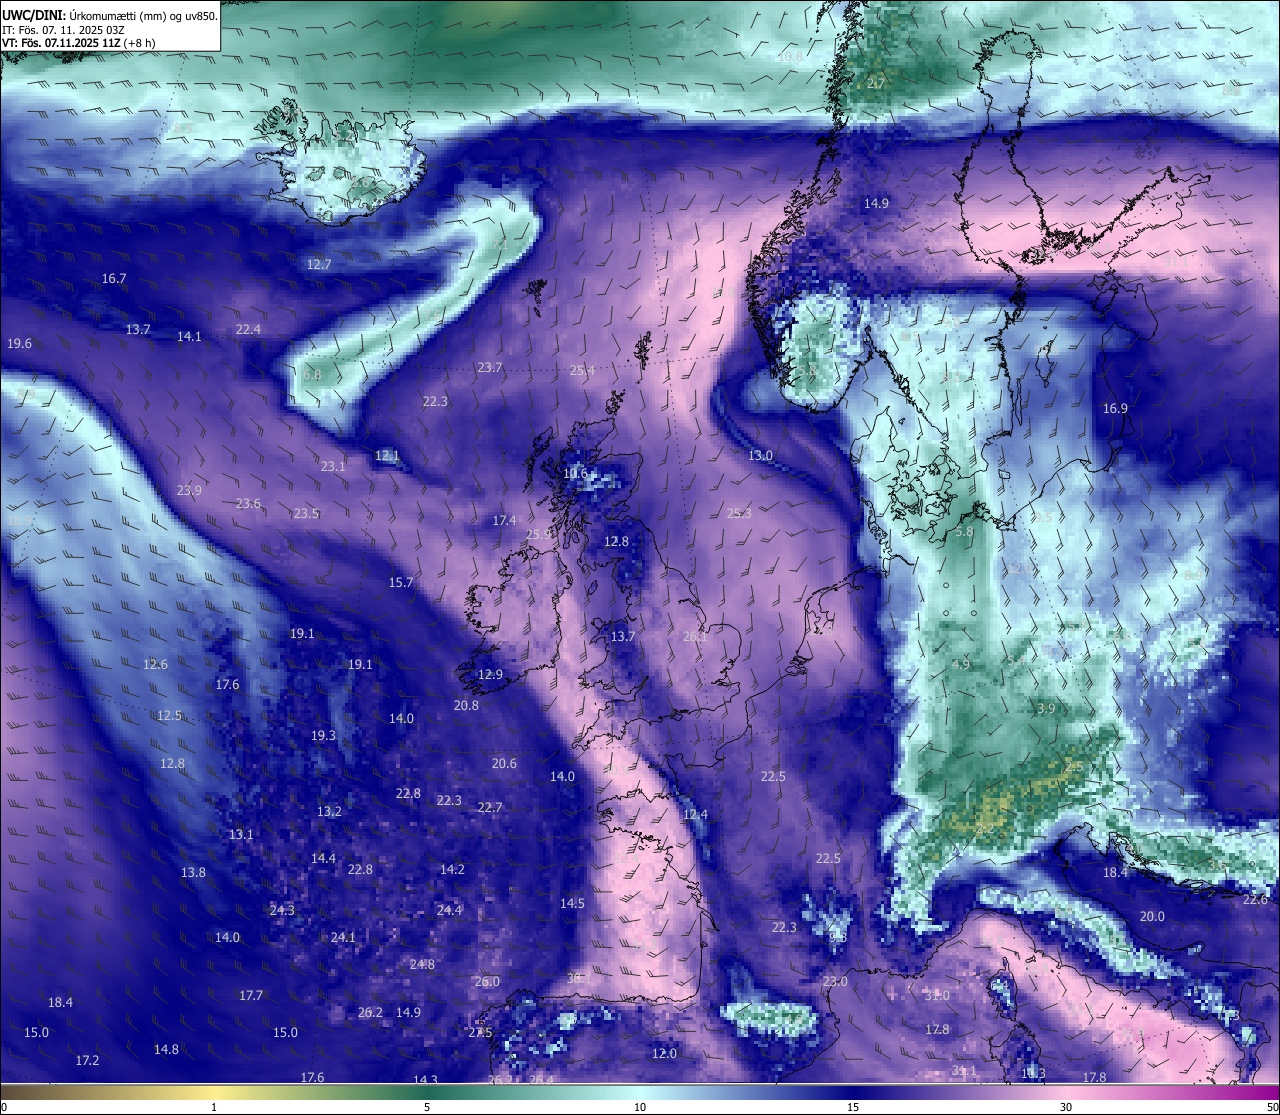
Task: Click the IT: Fös. 07. 11. 2025 03Z line
Action: click(63, 30)
